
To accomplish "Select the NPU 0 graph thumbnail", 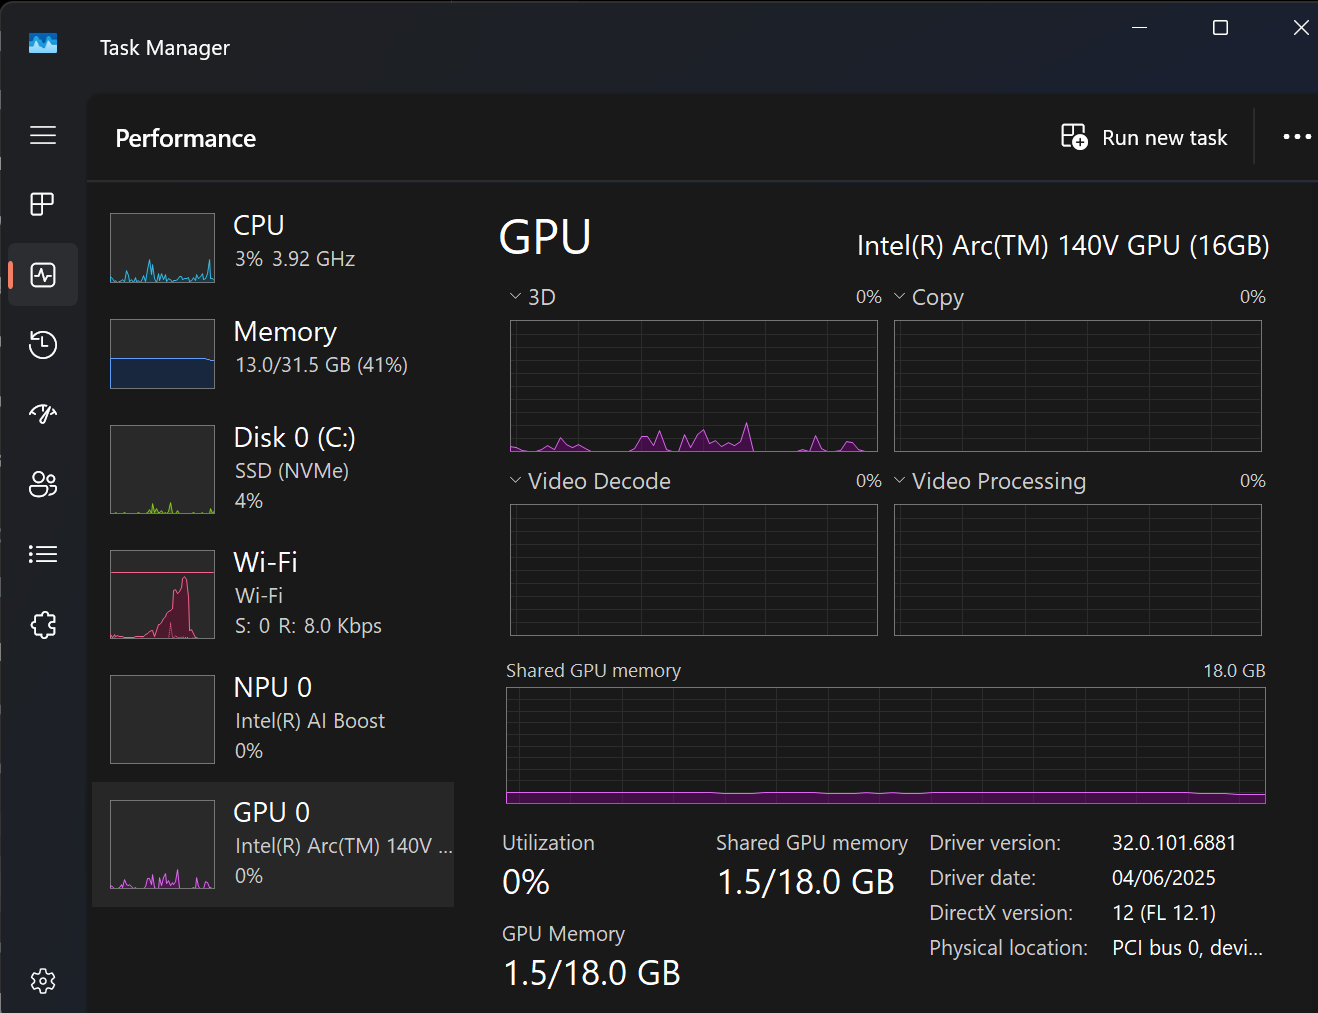I will pos(162,719).
